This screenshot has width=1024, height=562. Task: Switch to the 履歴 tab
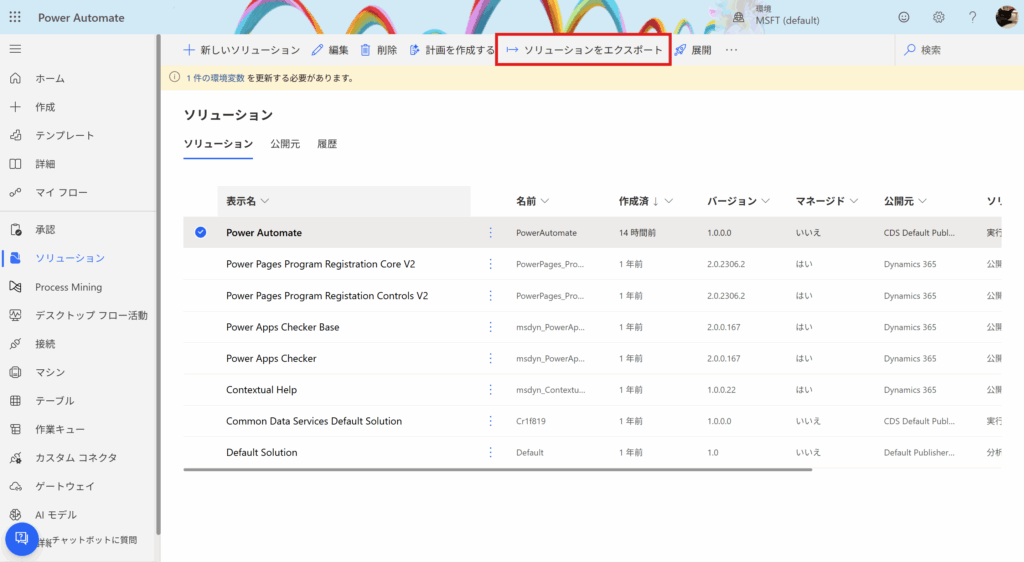coord(327,144)
